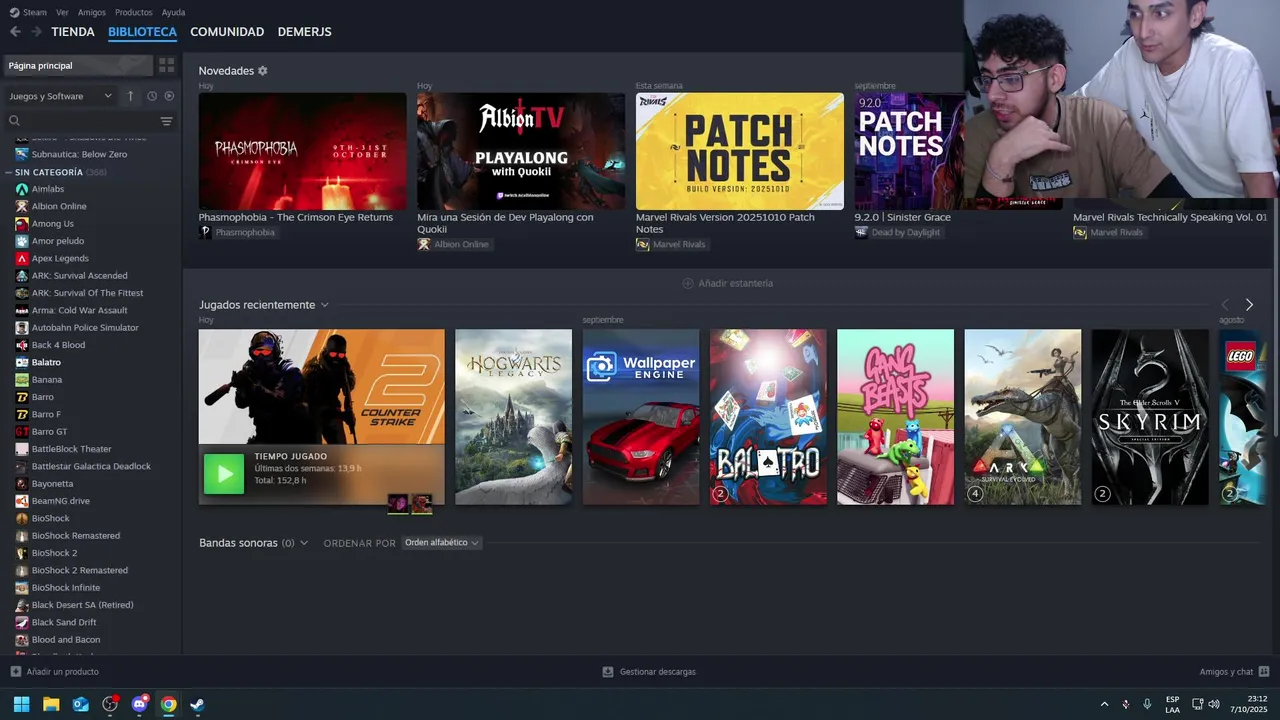Open the DEMERJS profile tab
The height and width of the screenshot is (720, 1280).
[x=305, y=32]
